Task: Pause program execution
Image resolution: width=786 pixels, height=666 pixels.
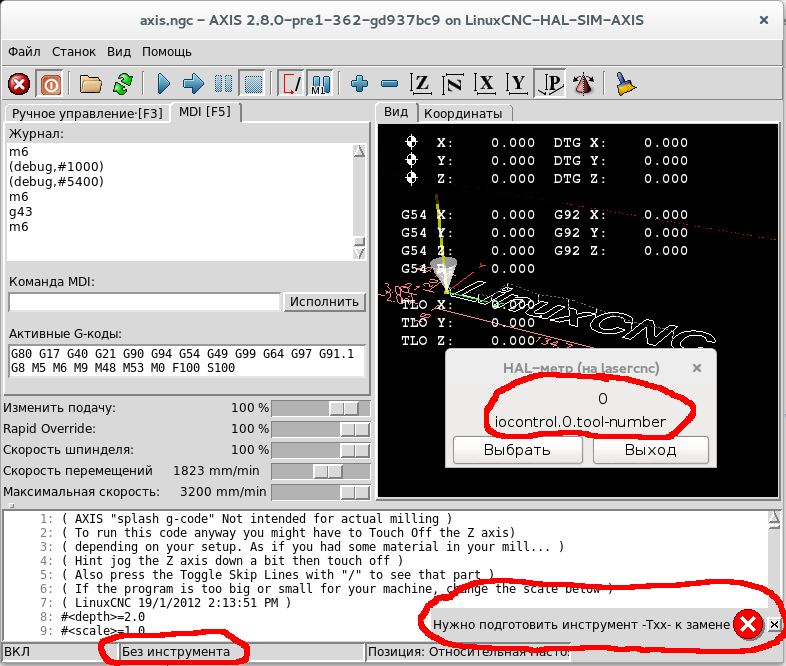Action: coord(223,84)
